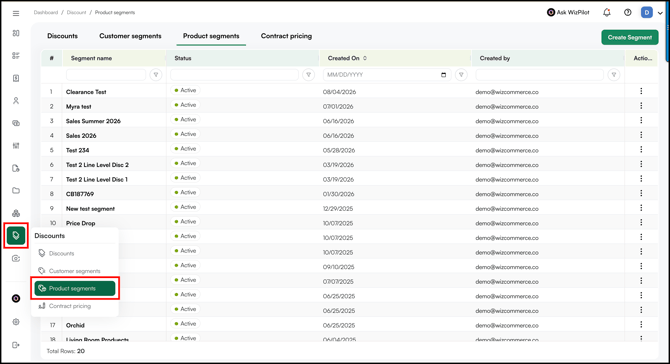Open actions menu for Clearance Test row
670x364 pixels.
pos(641,91)
